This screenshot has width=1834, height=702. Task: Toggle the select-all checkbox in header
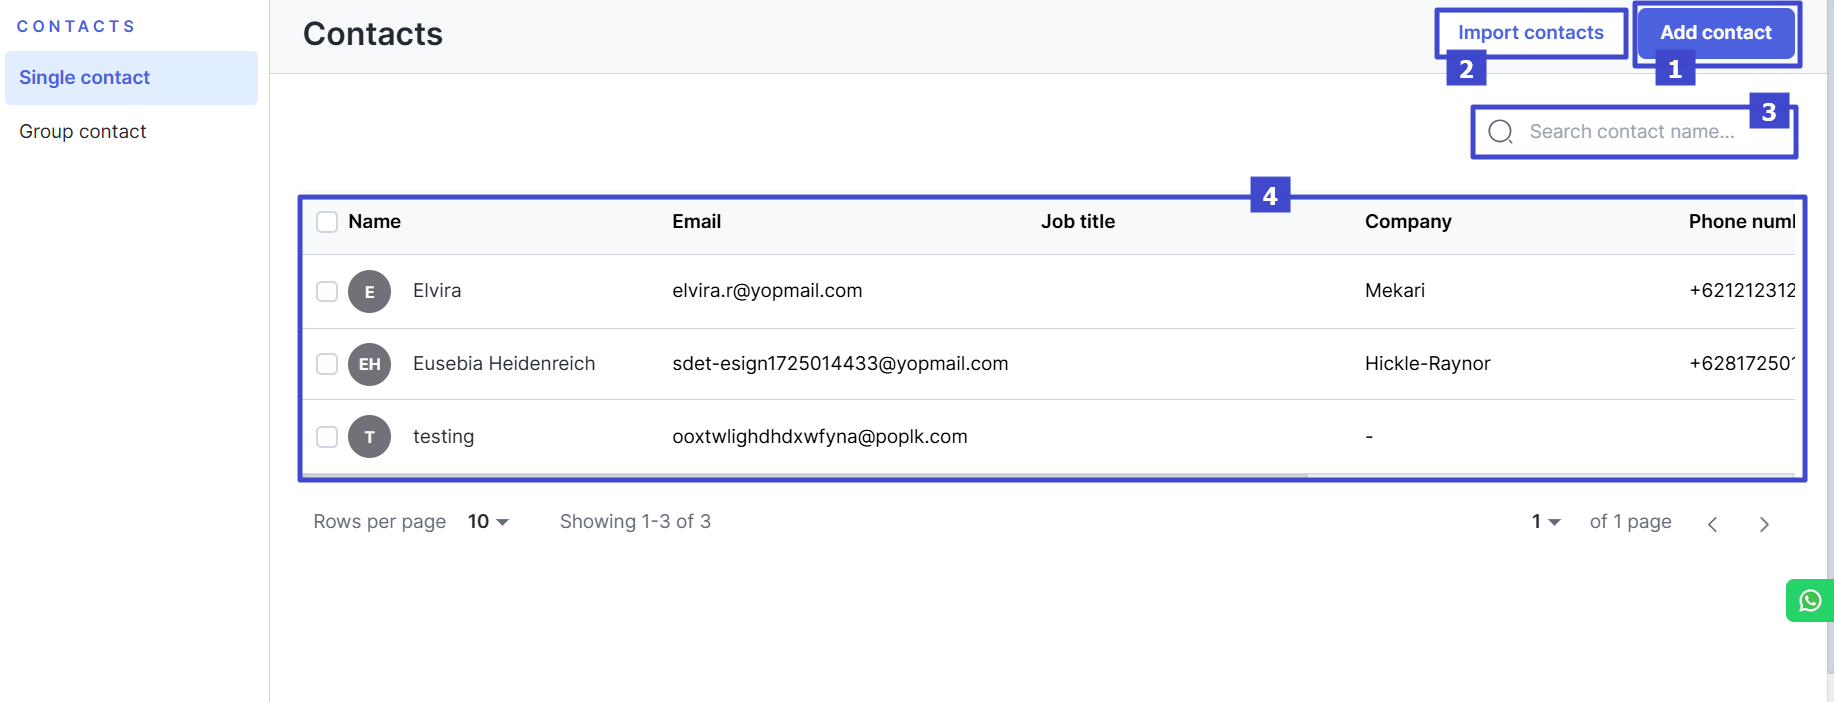click(327, 222)
